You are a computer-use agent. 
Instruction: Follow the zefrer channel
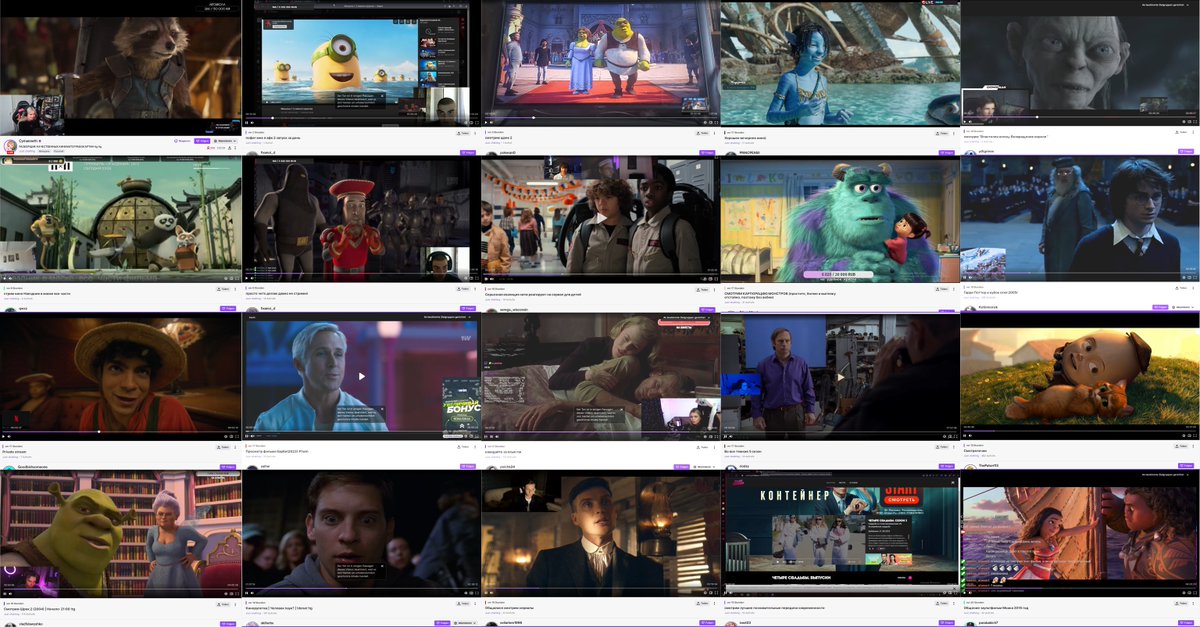click(468, 466)
